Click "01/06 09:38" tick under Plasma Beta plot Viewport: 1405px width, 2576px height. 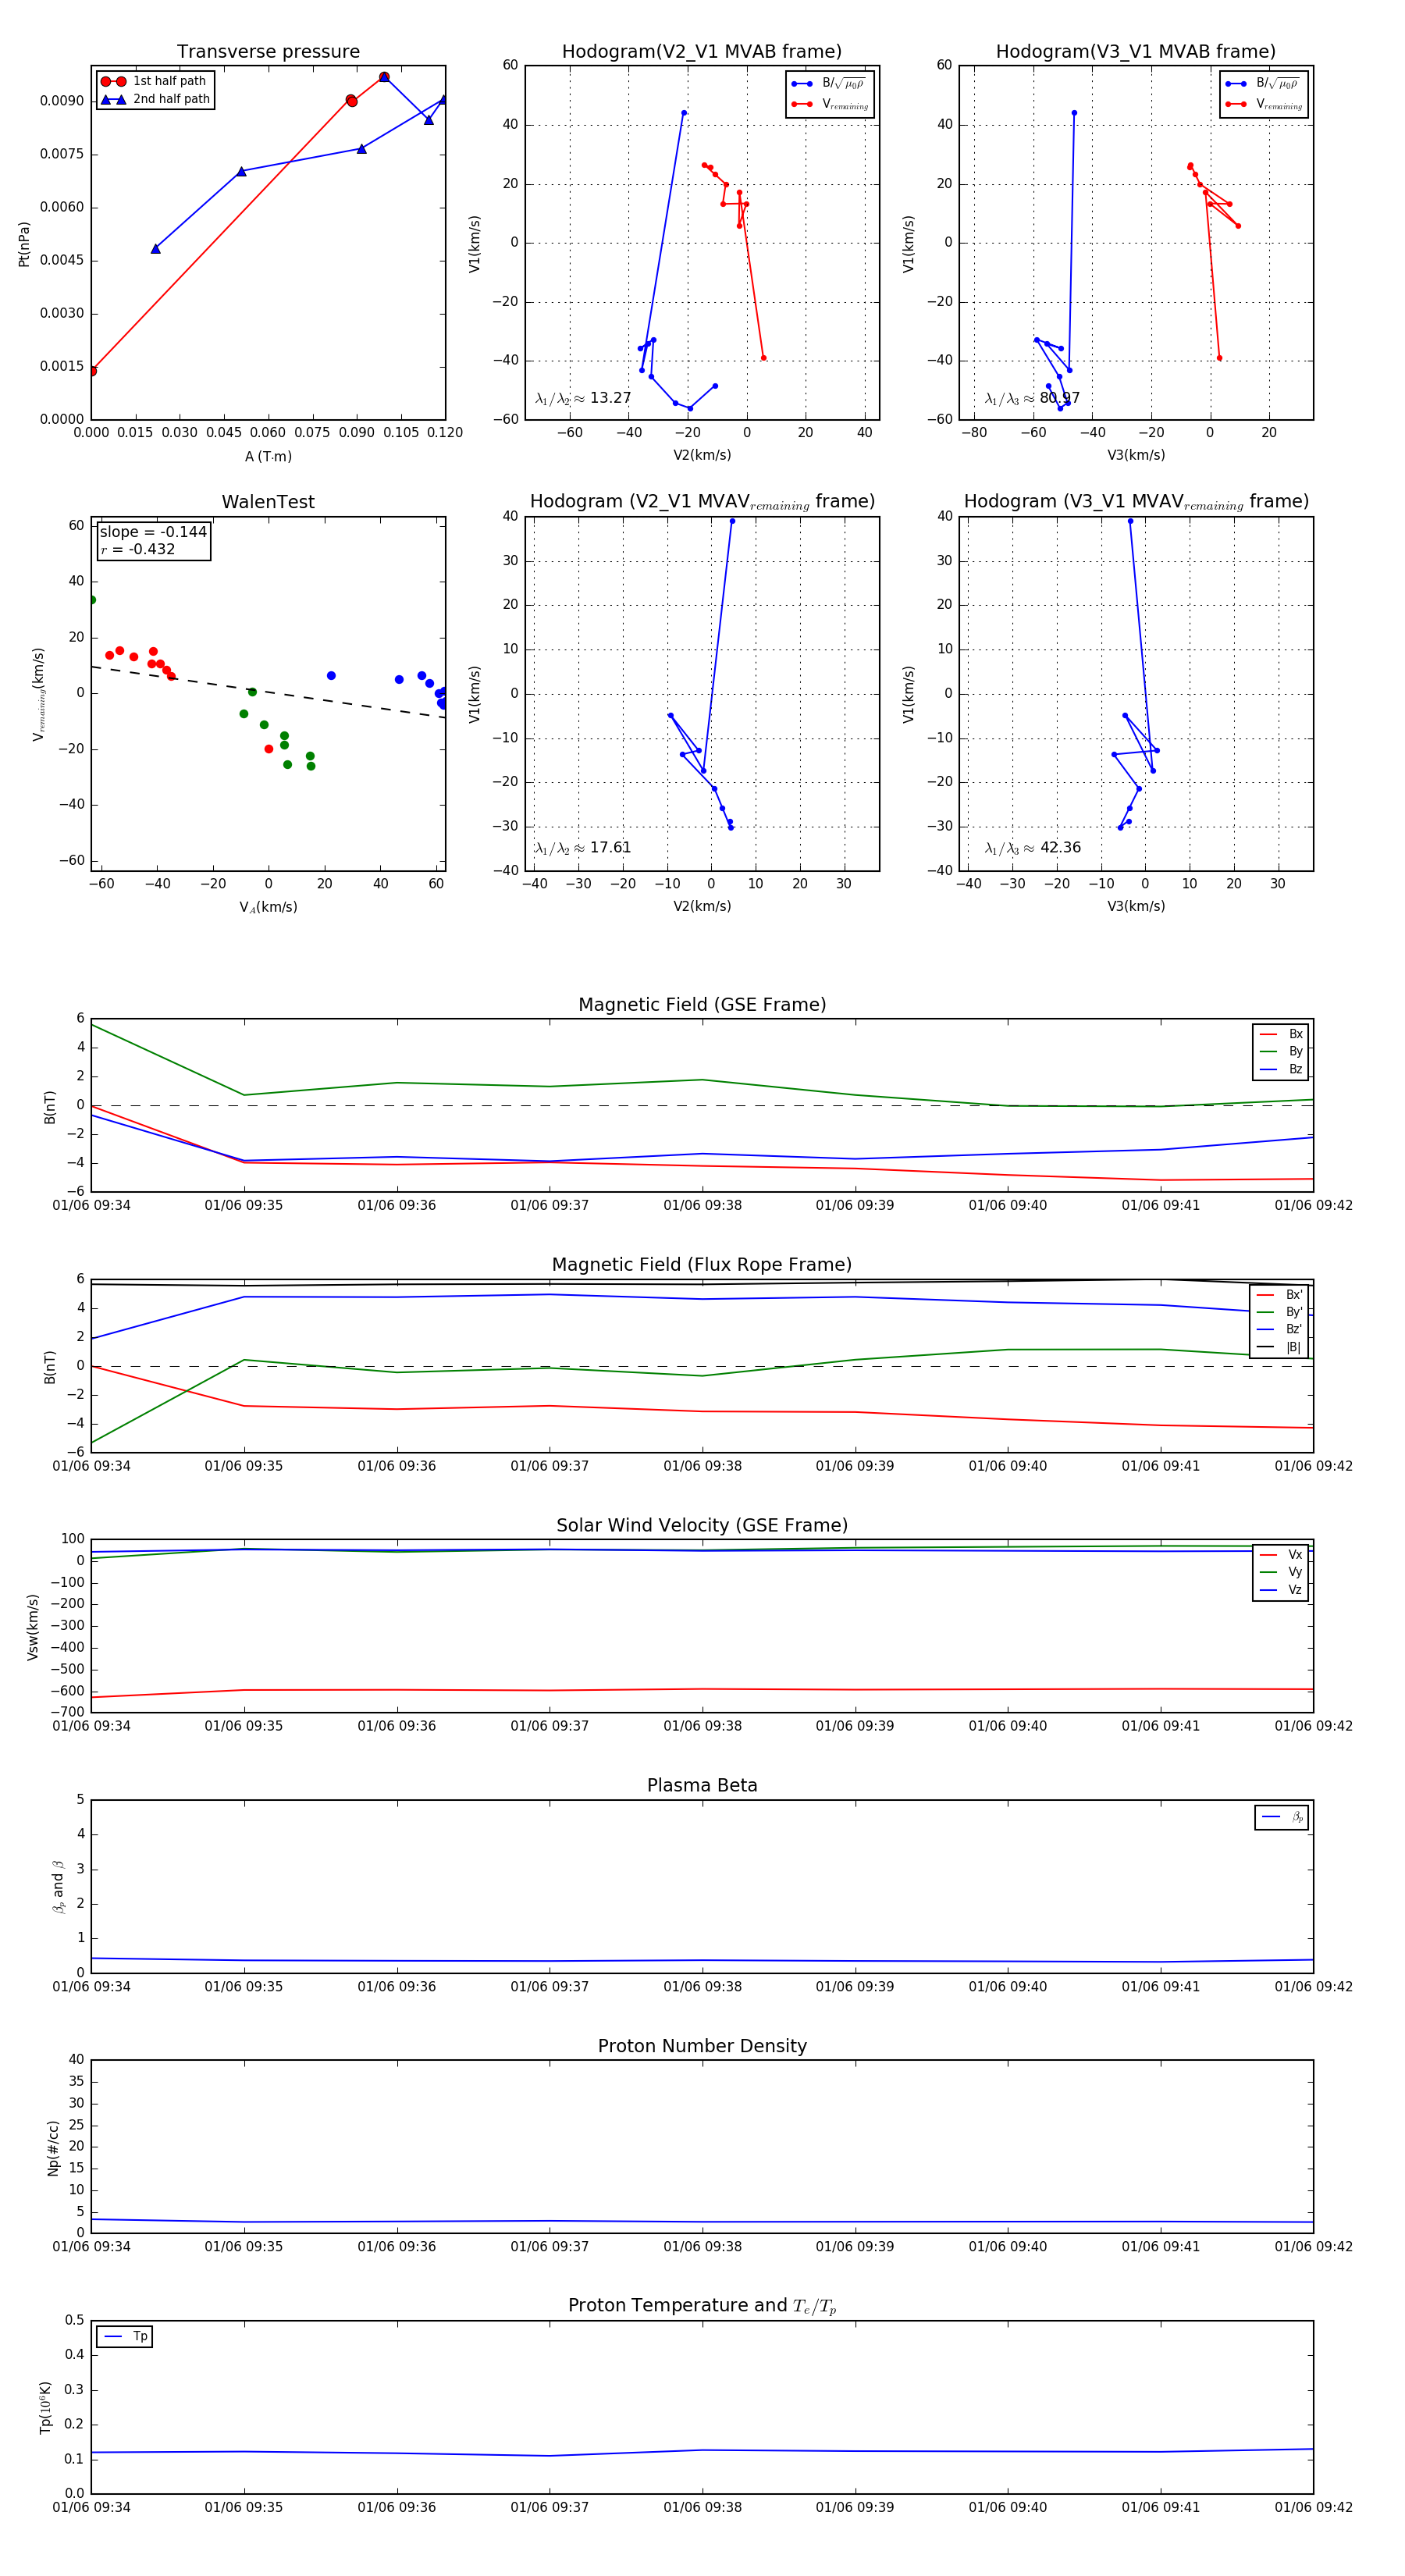click(x=702, y=1986)
